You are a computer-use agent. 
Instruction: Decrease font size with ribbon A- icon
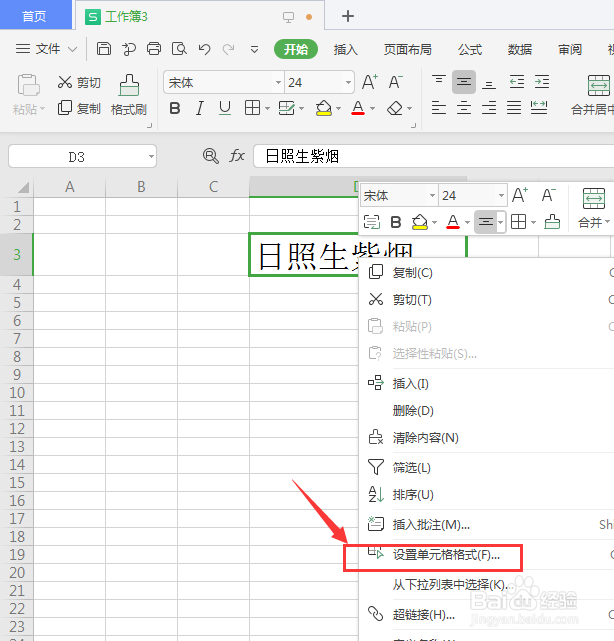(395, 82)
